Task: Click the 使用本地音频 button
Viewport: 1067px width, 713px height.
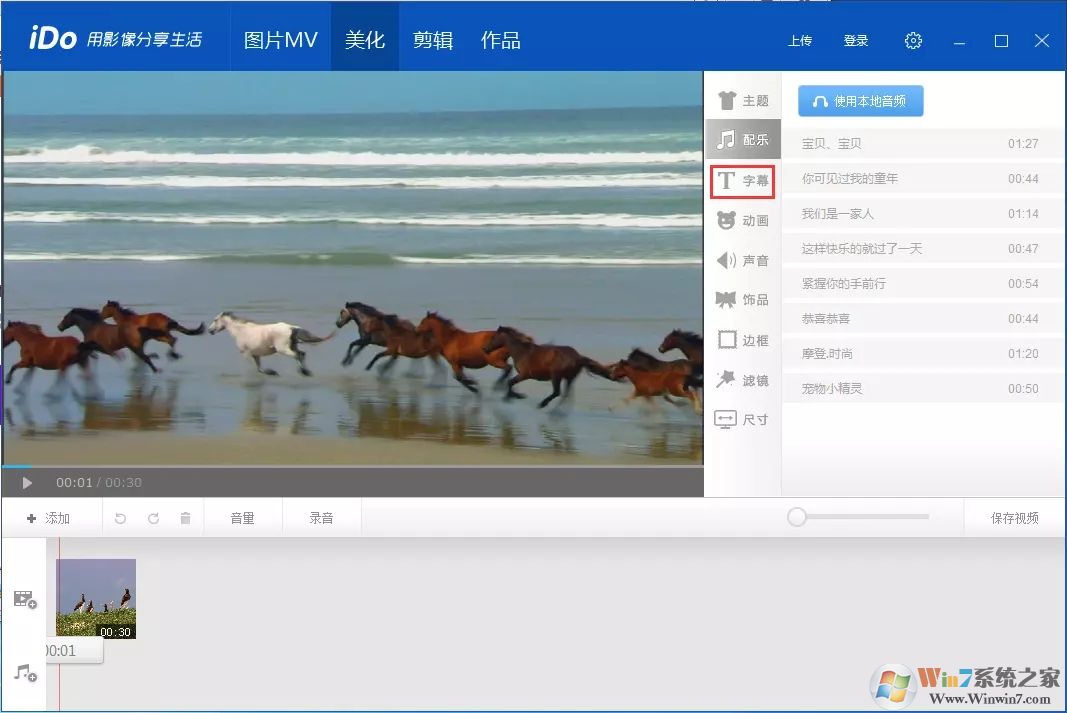Action: (860, 100)
